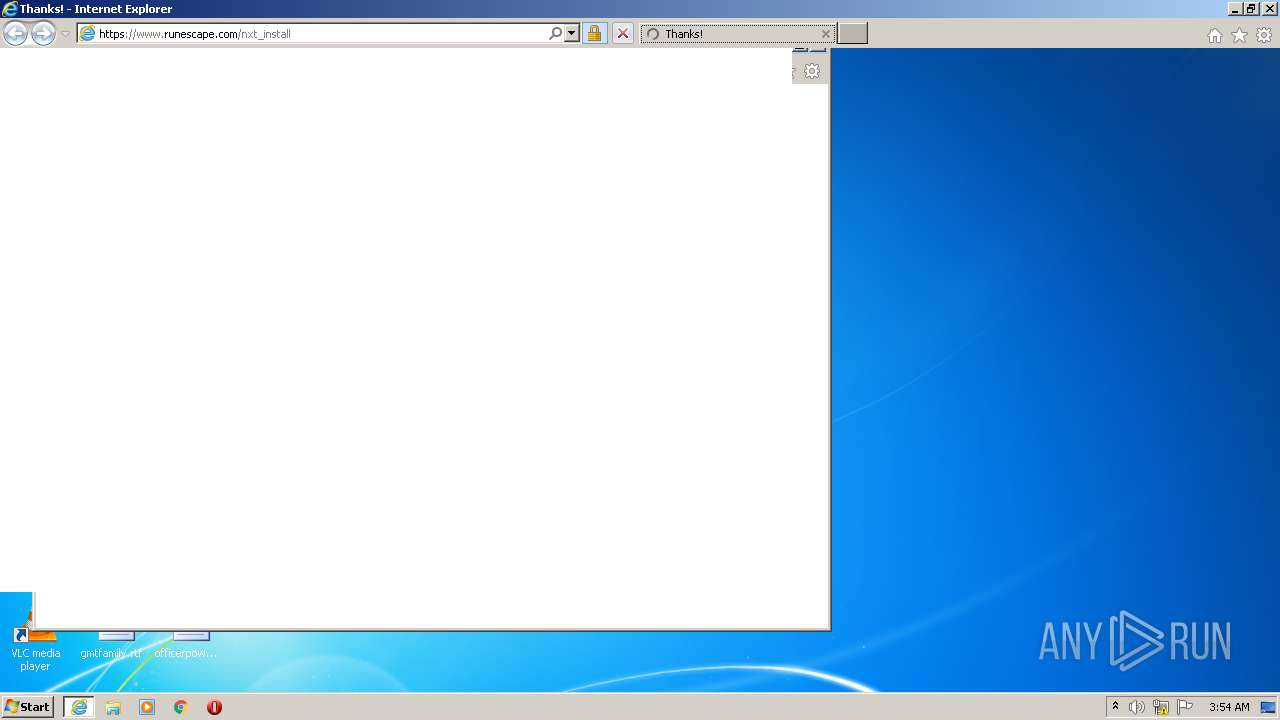The height and width of the screenshot is (720, 1280).
Task: Click the gear icon on the page panel
Action: click(812, 71)
